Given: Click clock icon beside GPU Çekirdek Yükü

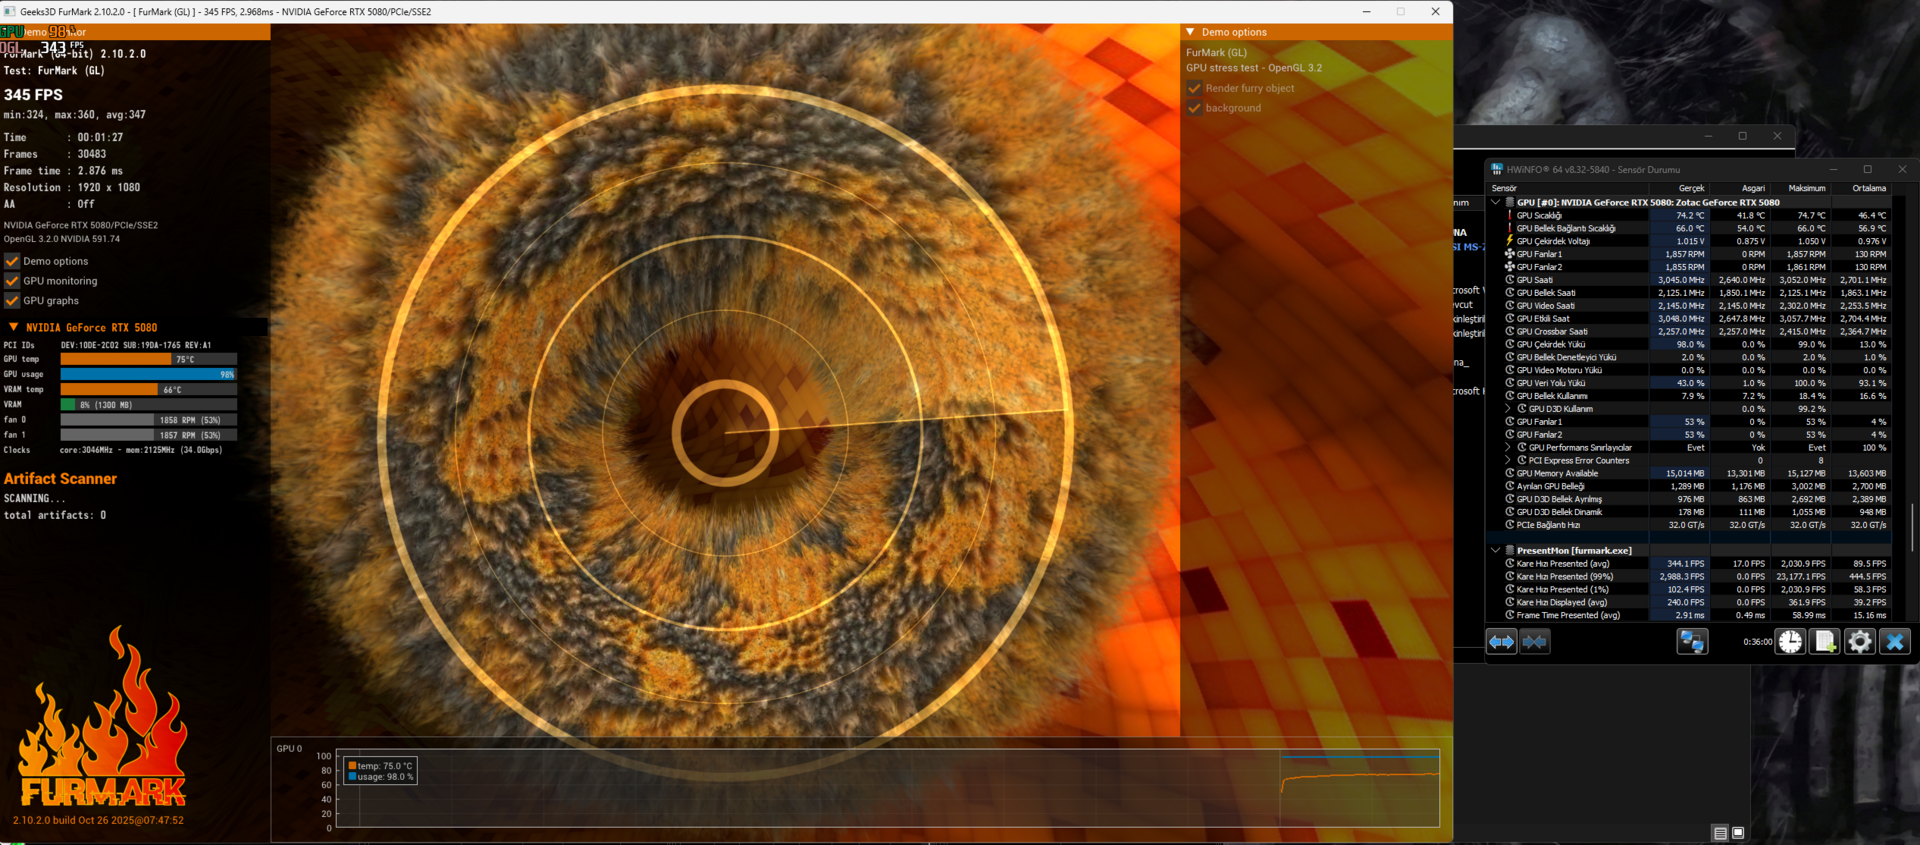Looking at the screenshot, I should click(1510, 344).
